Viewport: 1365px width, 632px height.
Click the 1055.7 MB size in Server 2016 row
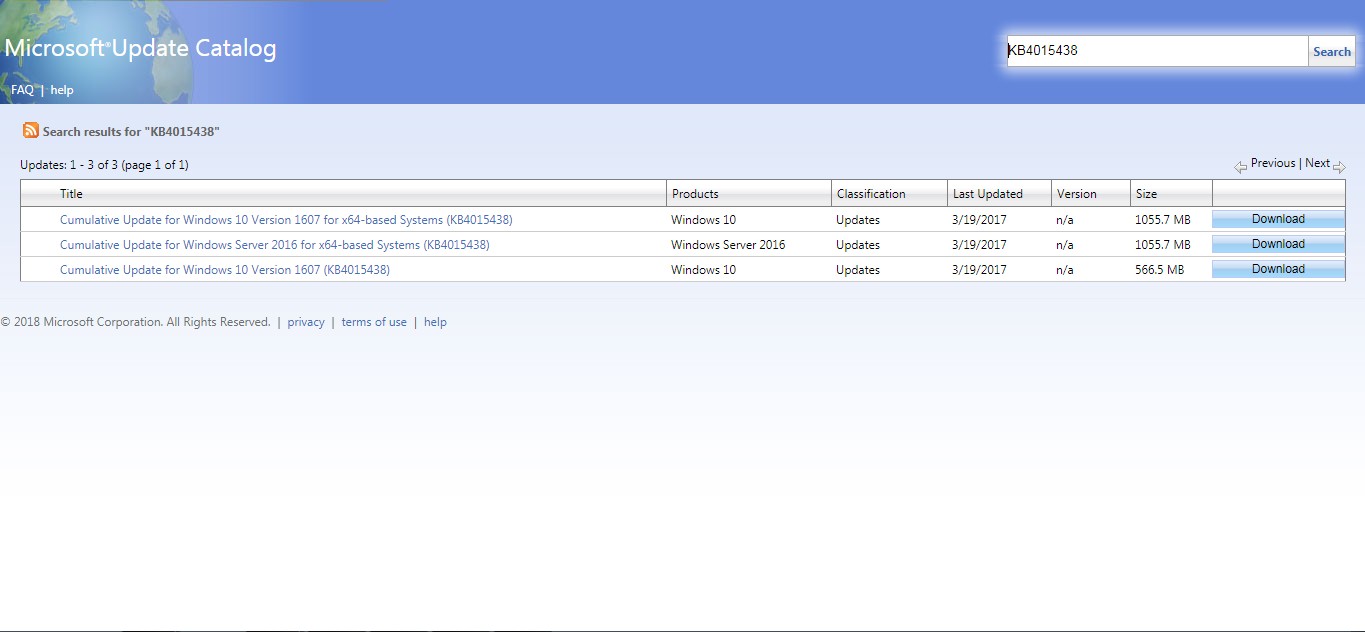click(1163, 245)
